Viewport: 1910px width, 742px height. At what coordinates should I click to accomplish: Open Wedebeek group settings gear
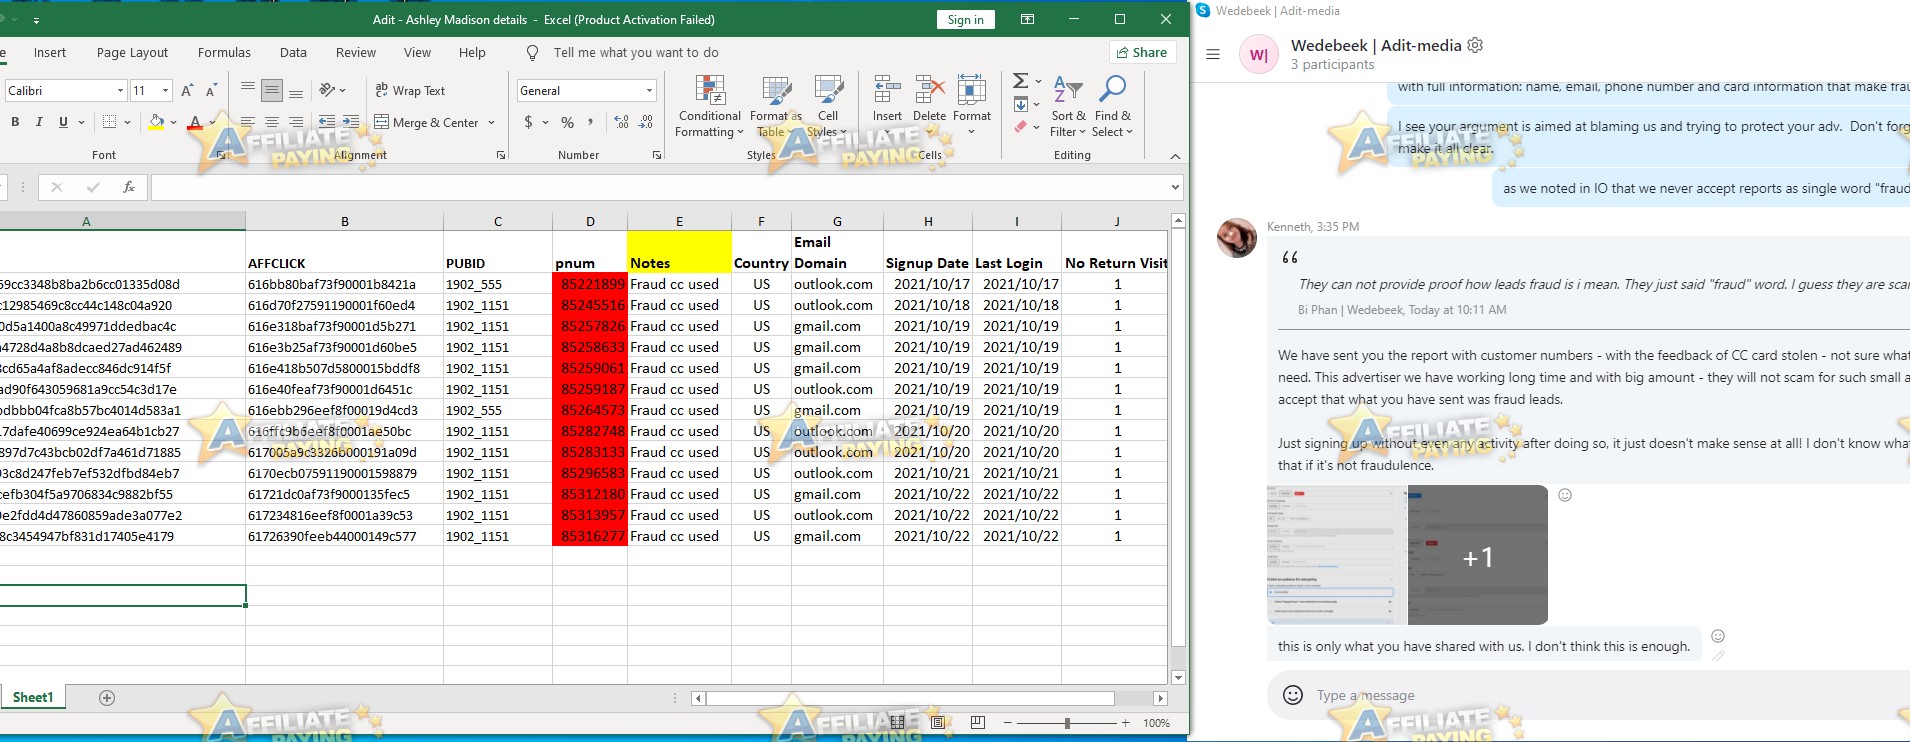(1475, 45)
